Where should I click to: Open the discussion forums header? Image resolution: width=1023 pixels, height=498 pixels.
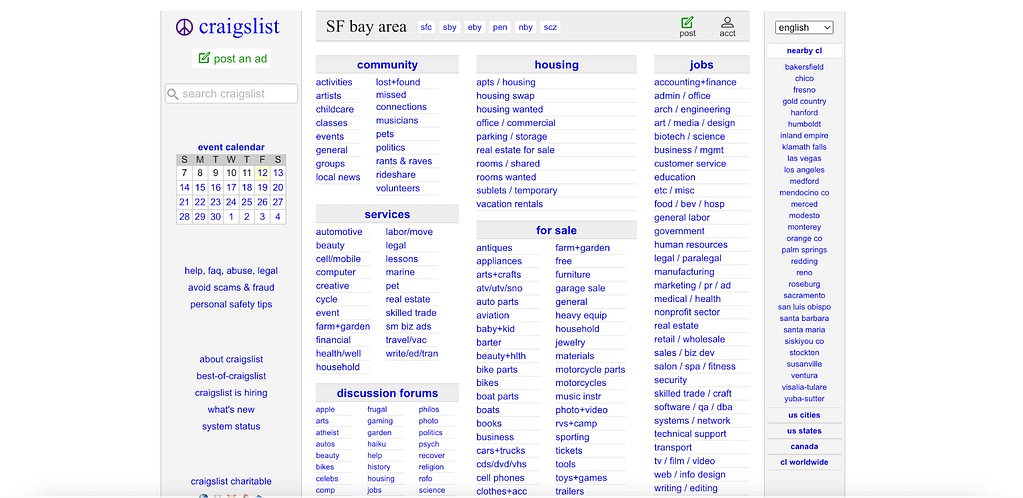click(387, 393)
